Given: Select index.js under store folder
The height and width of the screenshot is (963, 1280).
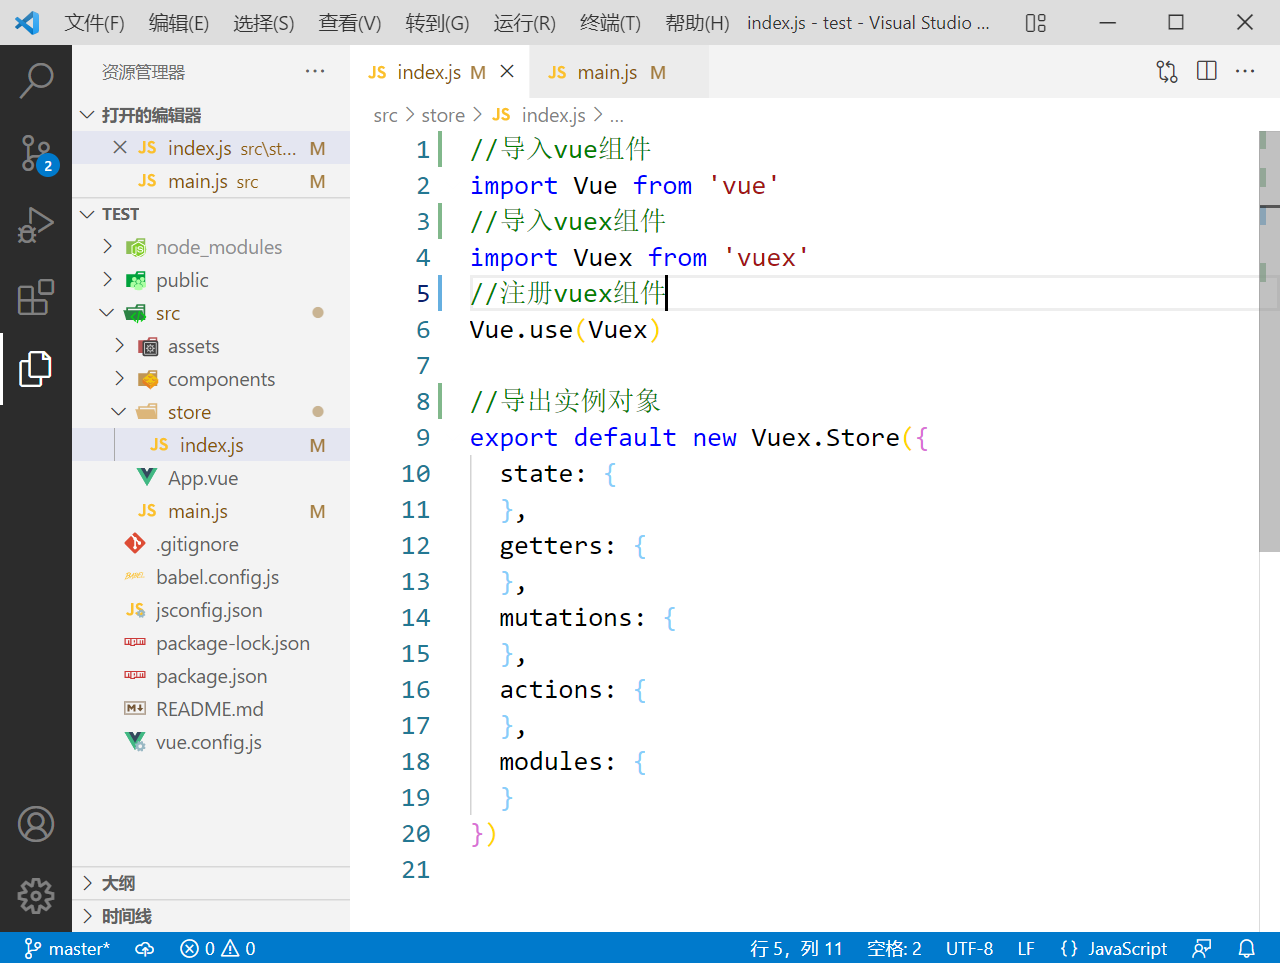Looking at the screenshot, I should point(211,445).
